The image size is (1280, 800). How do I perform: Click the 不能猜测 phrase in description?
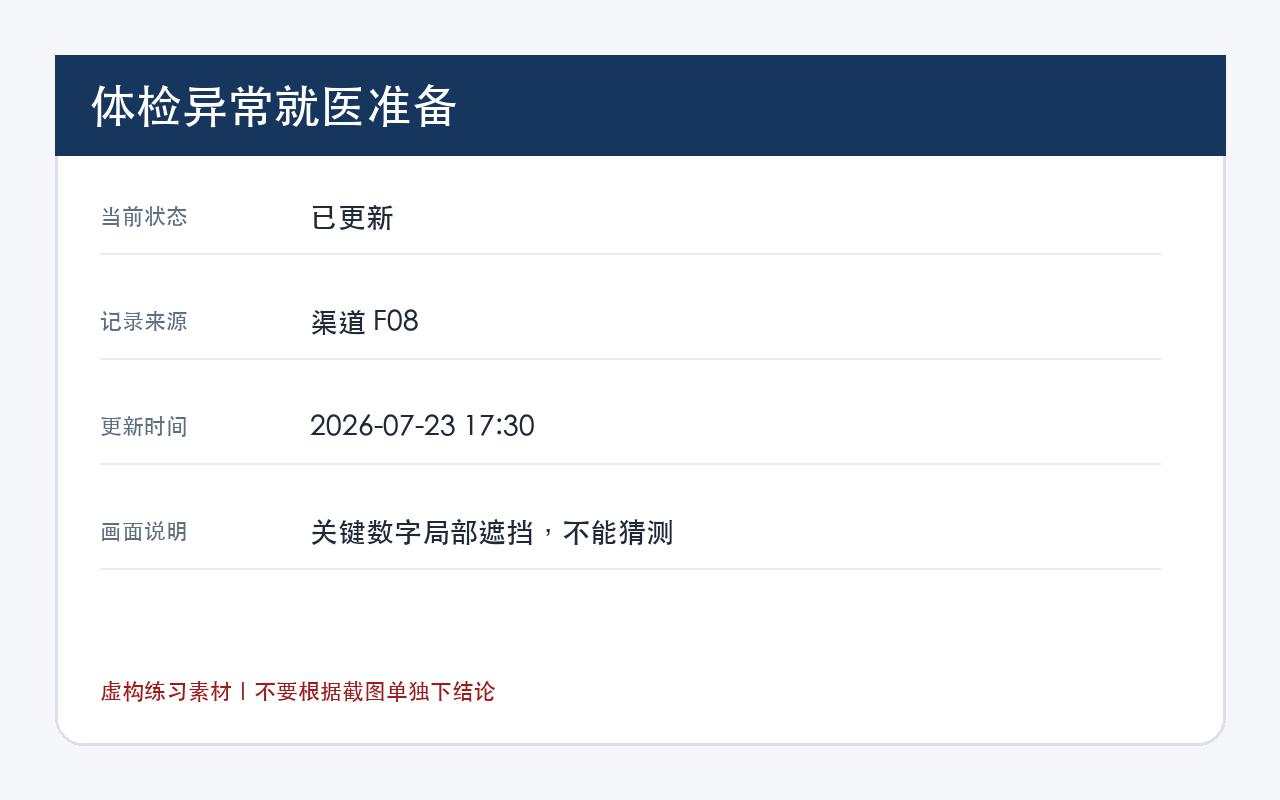(x=618, y=532)
